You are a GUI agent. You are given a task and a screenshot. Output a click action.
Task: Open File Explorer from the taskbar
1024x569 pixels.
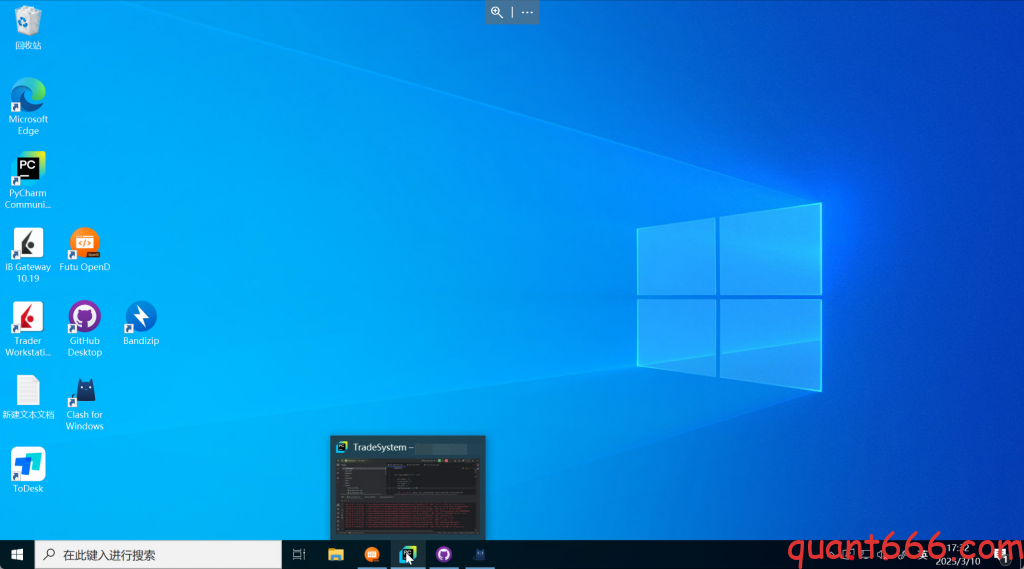pos(336,555)
